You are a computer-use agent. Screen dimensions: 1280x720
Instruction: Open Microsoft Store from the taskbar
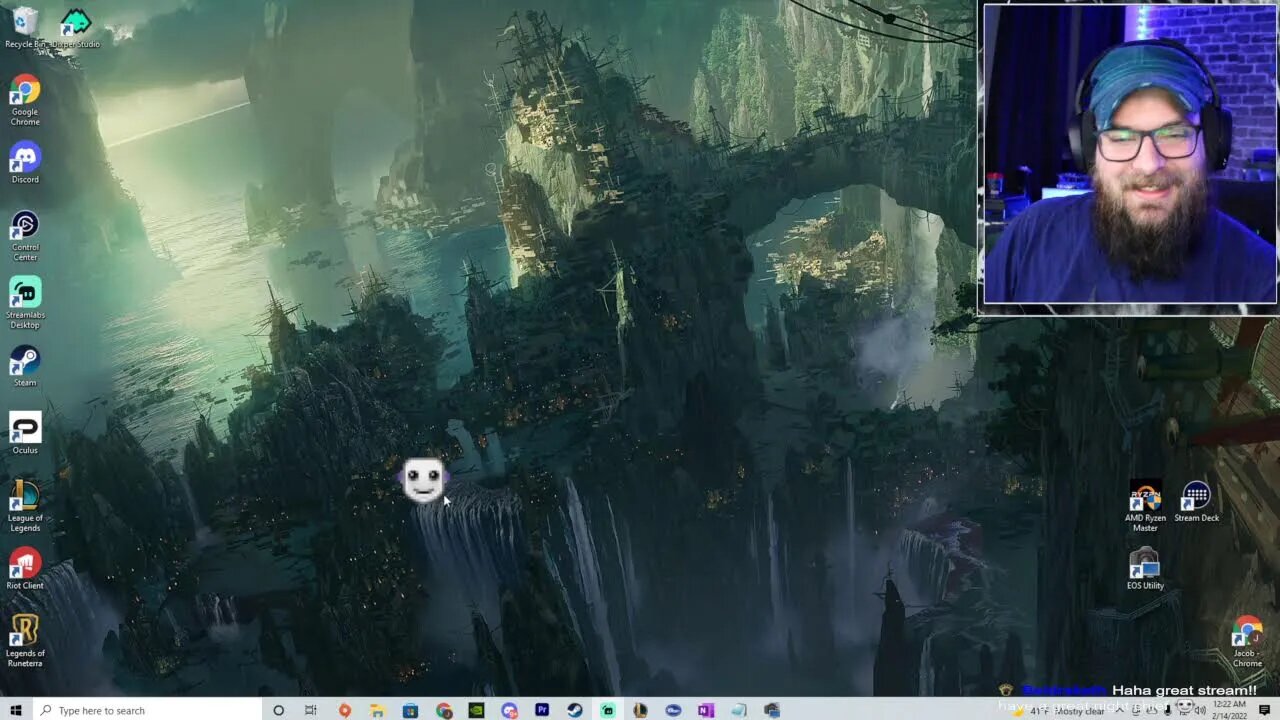tap(410, 710)
